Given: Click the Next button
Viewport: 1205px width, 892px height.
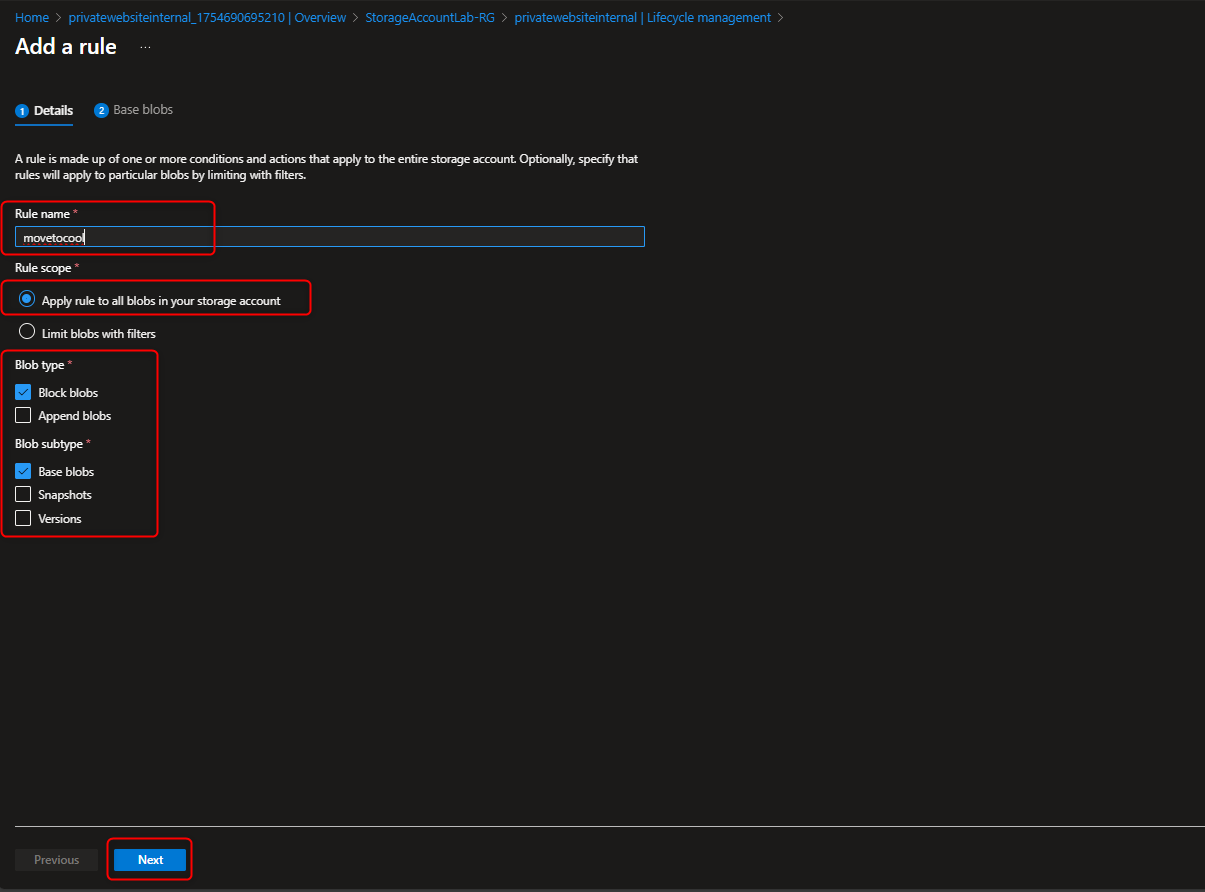Looking at the screenshot, I should click(149, 859).
